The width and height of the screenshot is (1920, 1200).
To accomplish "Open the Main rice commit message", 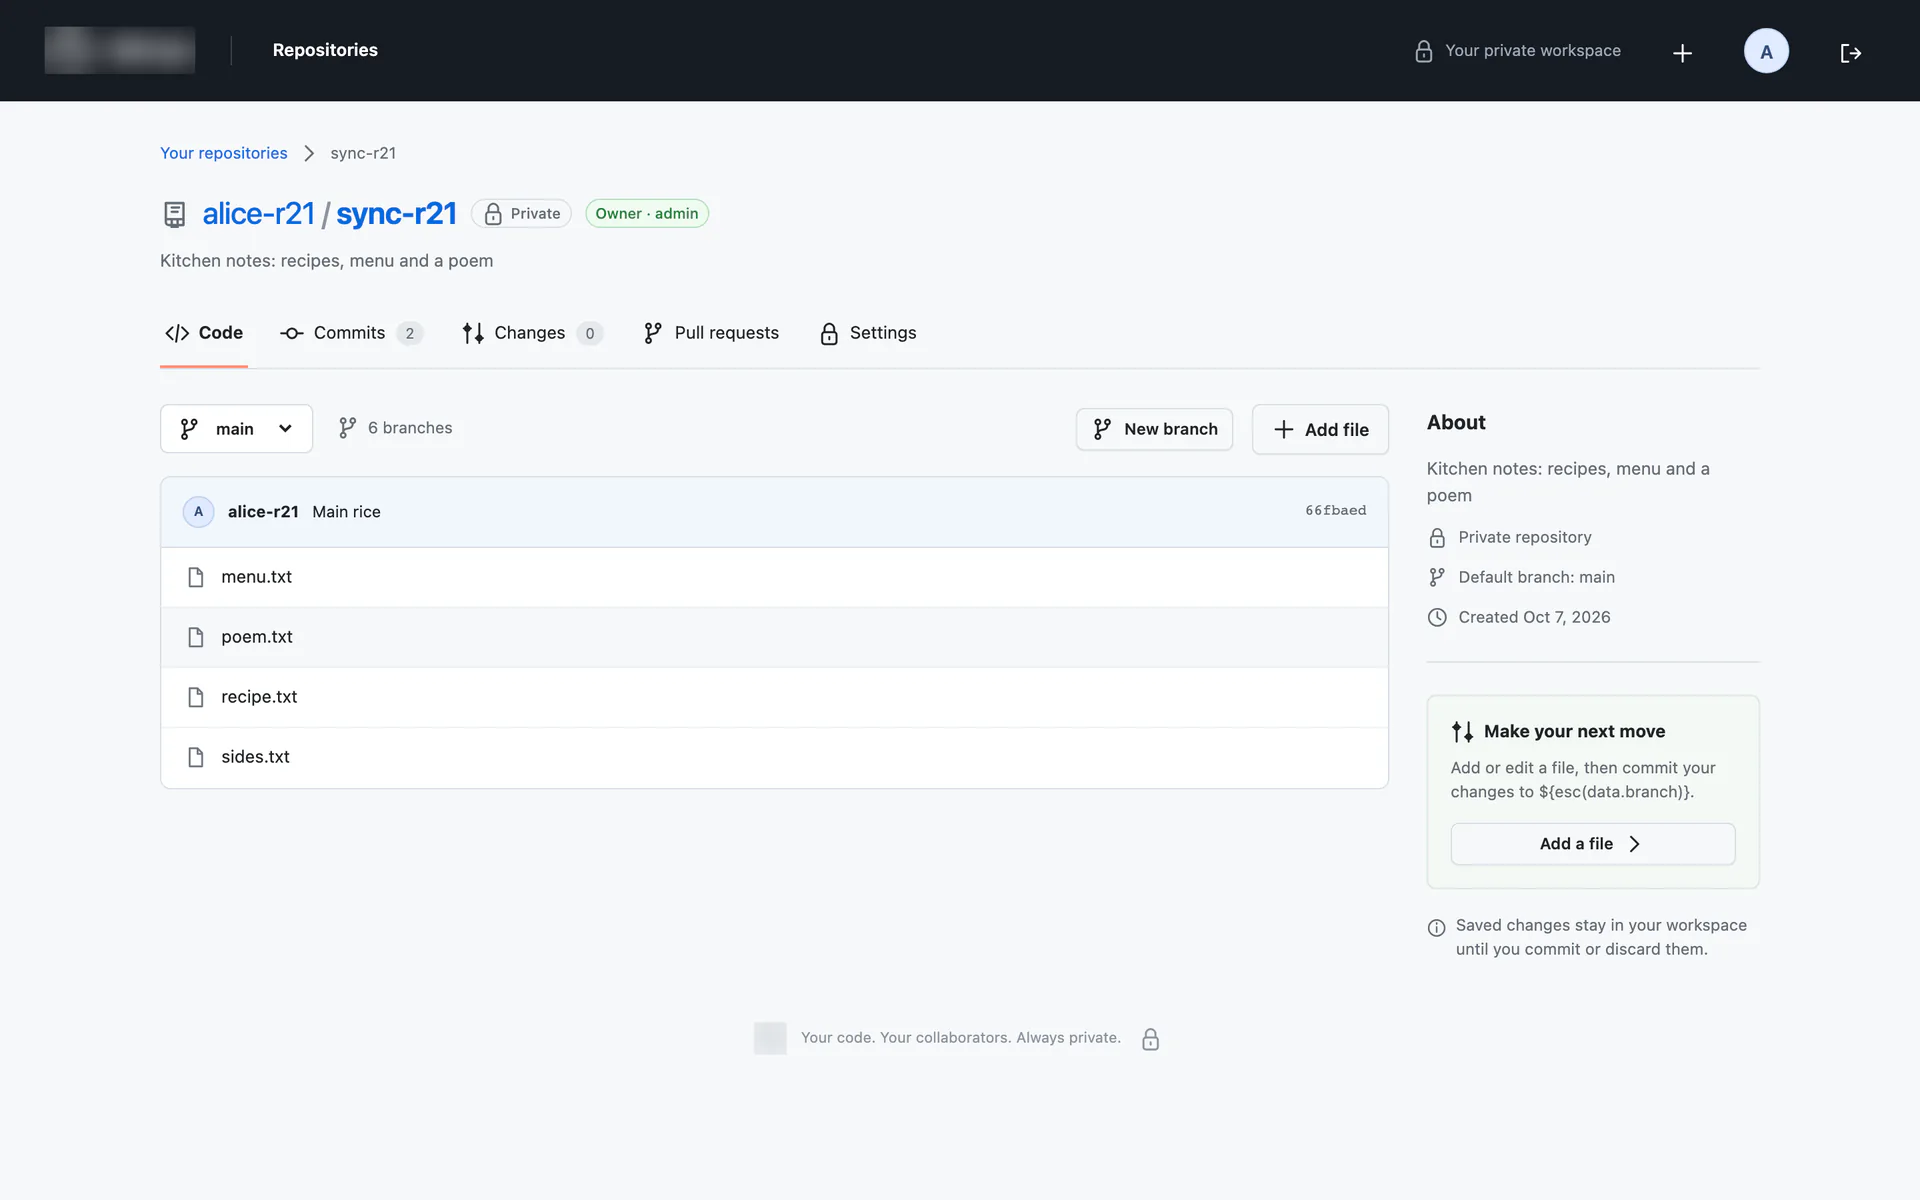I will (x=346, y=511).
